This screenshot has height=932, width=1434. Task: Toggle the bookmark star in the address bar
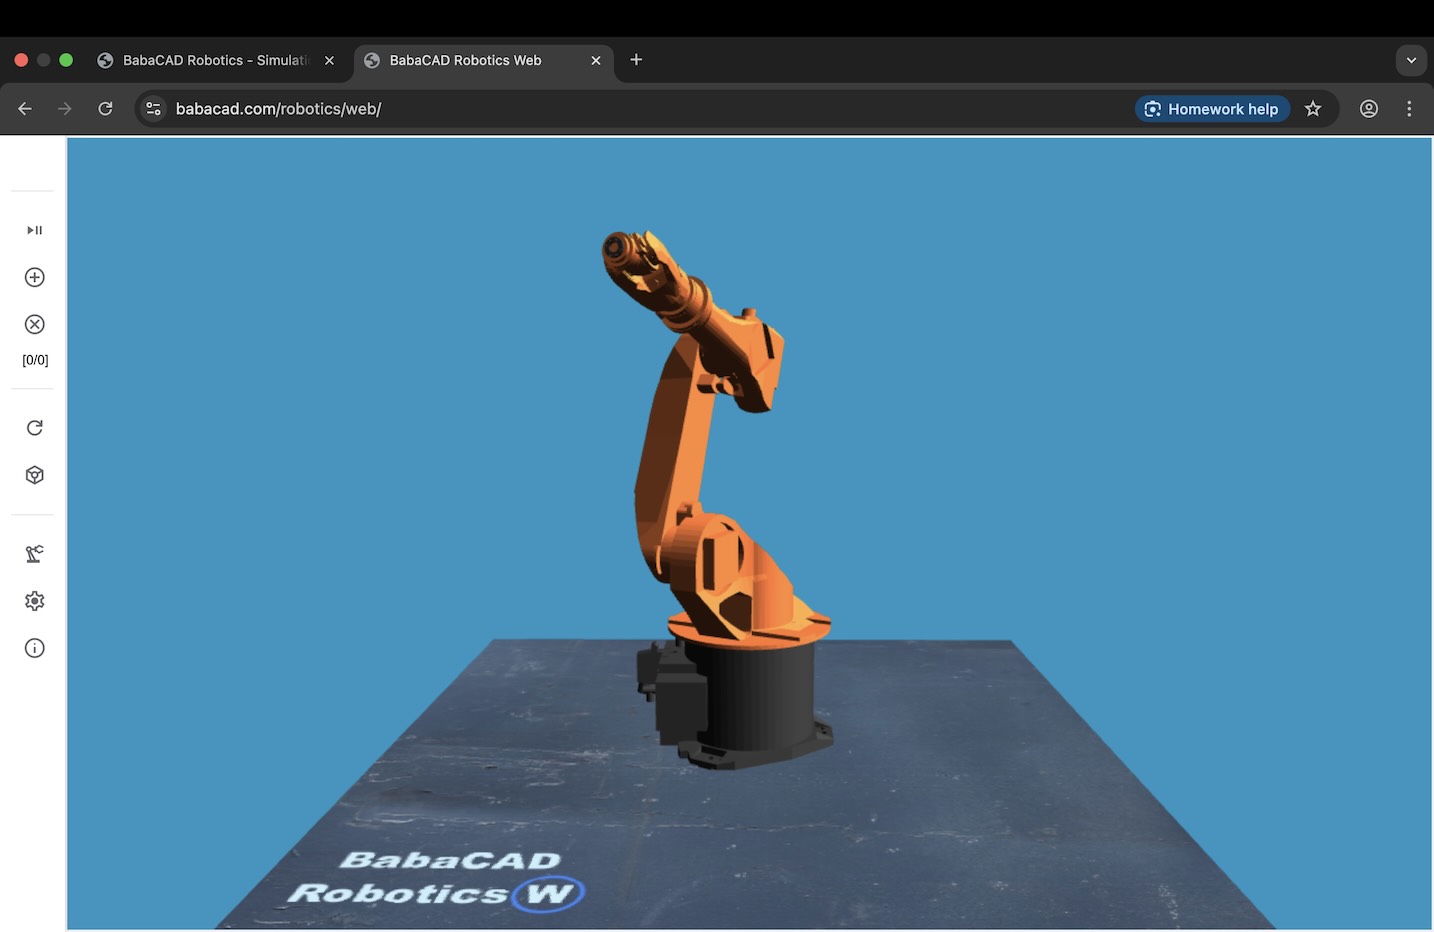[1313, 108]
